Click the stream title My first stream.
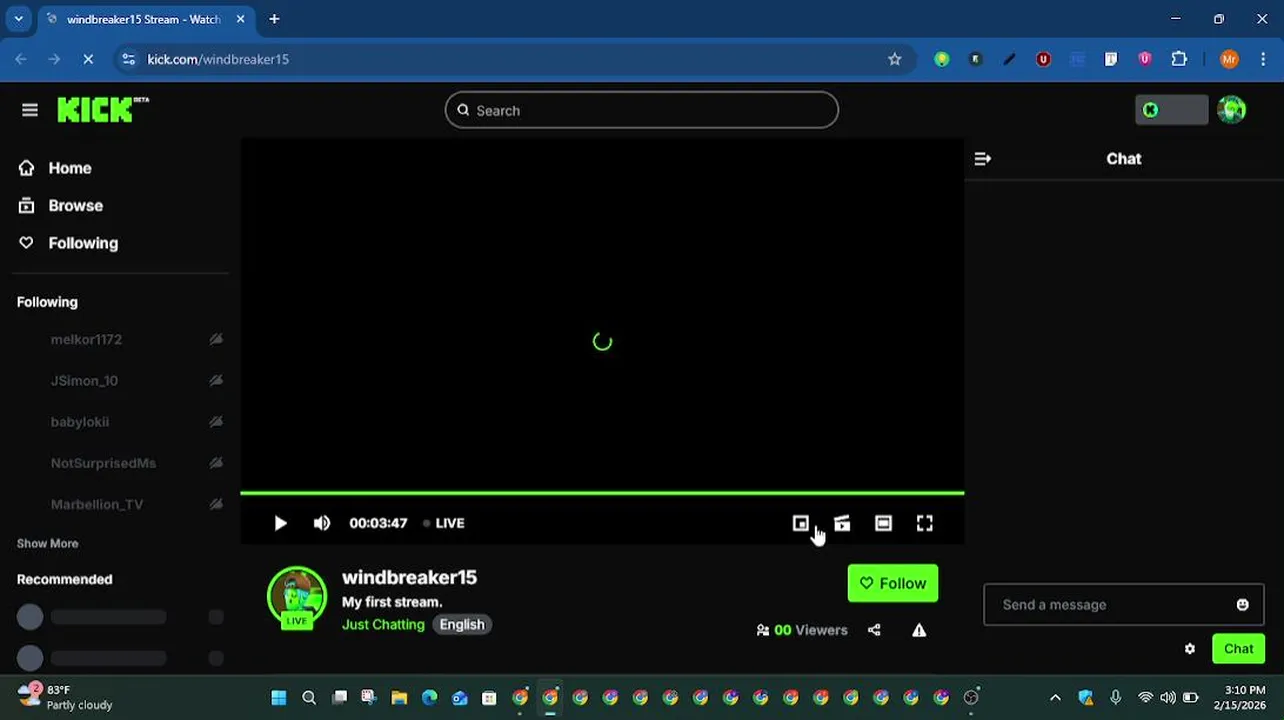Viewport: 1284px width, 720px height. [392, 602]
